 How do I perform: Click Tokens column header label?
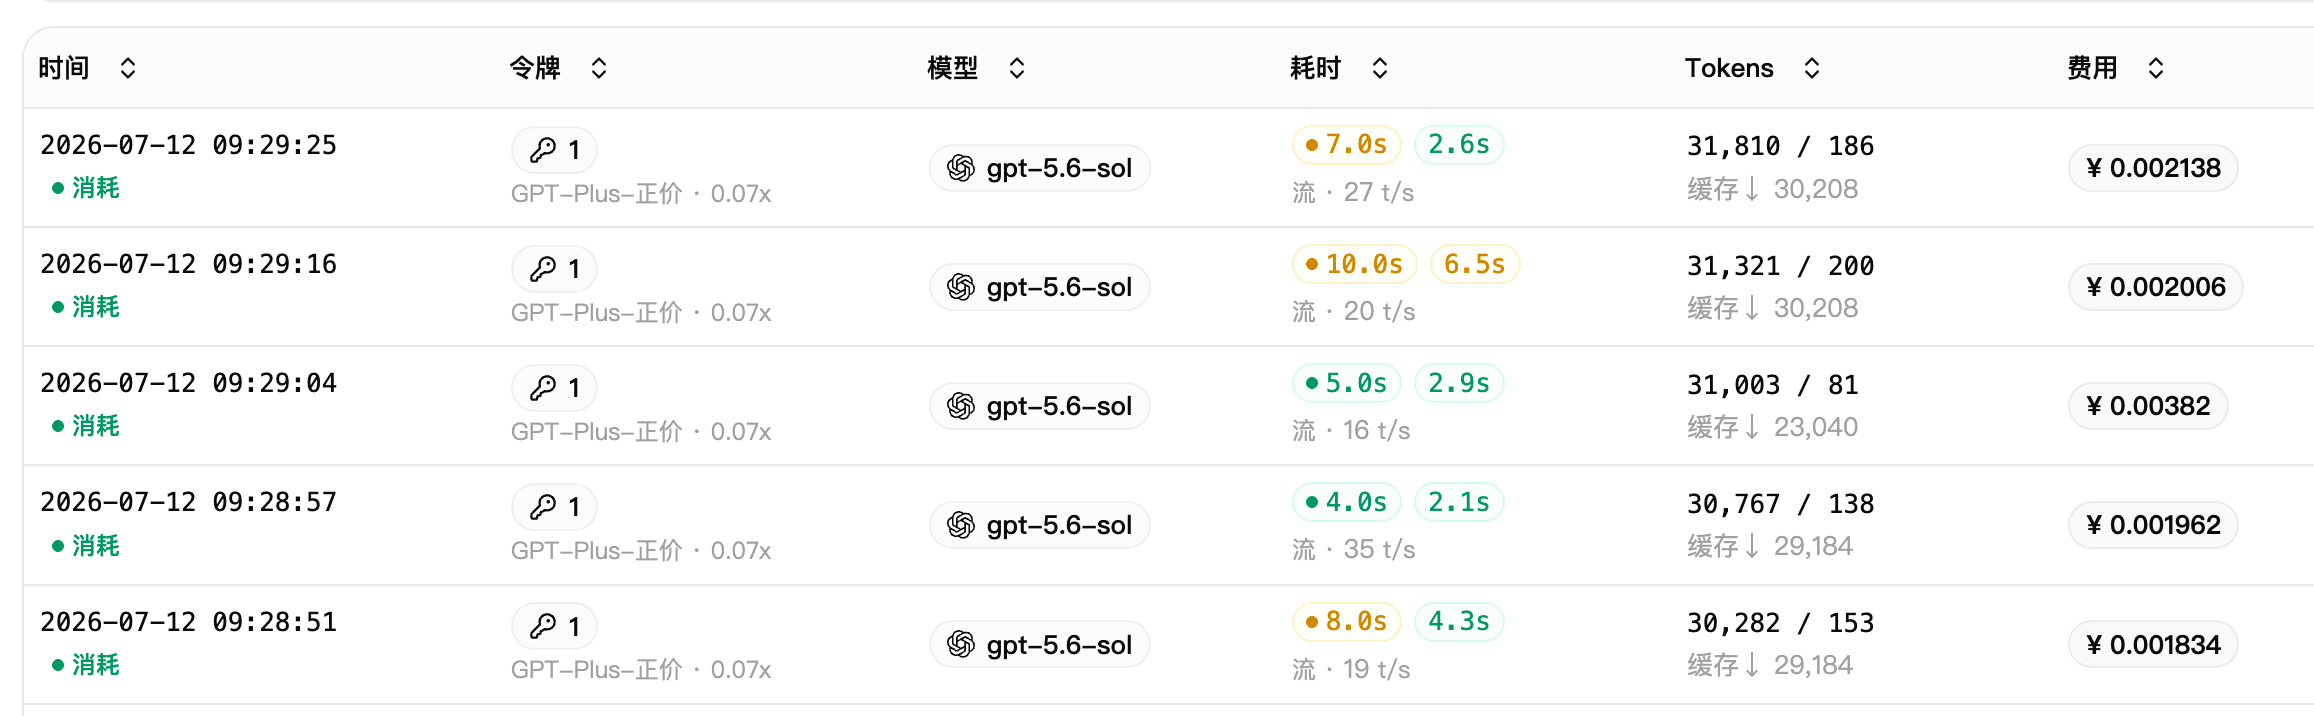(1729, 68)
